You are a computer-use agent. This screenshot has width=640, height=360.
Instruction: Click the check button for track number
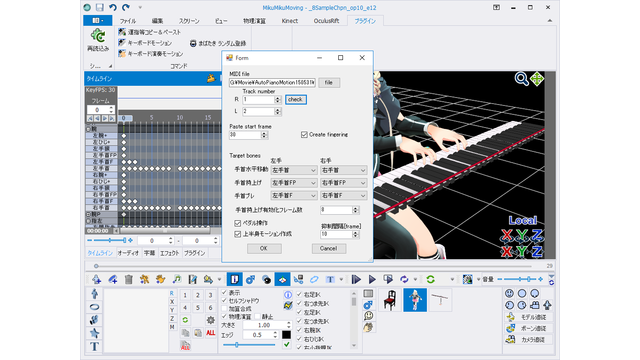pyautogui.click(x=296, y=100)
